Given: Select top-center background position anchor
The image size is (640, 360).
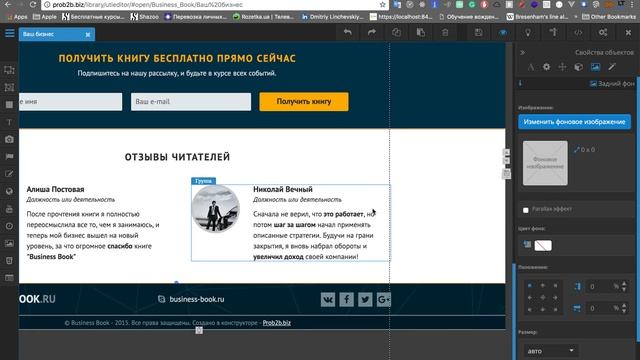Looking at the screenshot, I should 542,286.
